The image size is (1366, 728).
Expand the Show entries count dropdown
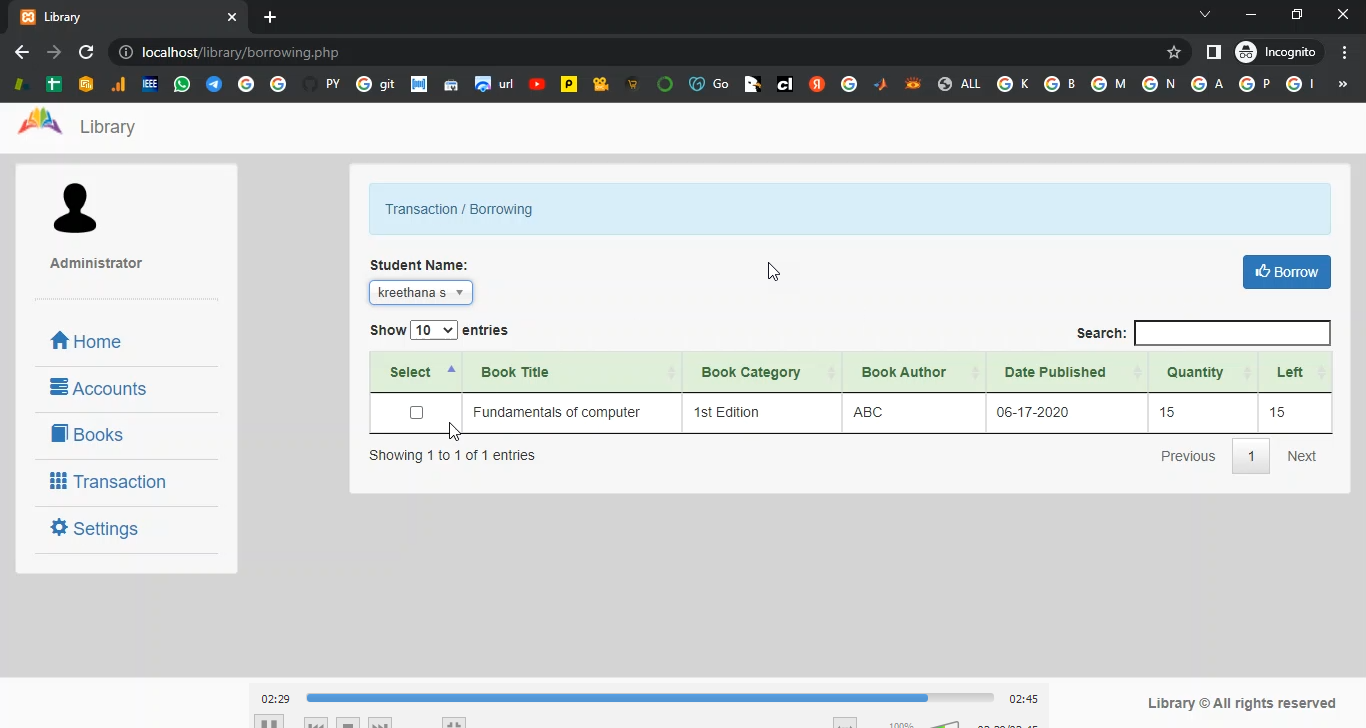tap(433, 330)
